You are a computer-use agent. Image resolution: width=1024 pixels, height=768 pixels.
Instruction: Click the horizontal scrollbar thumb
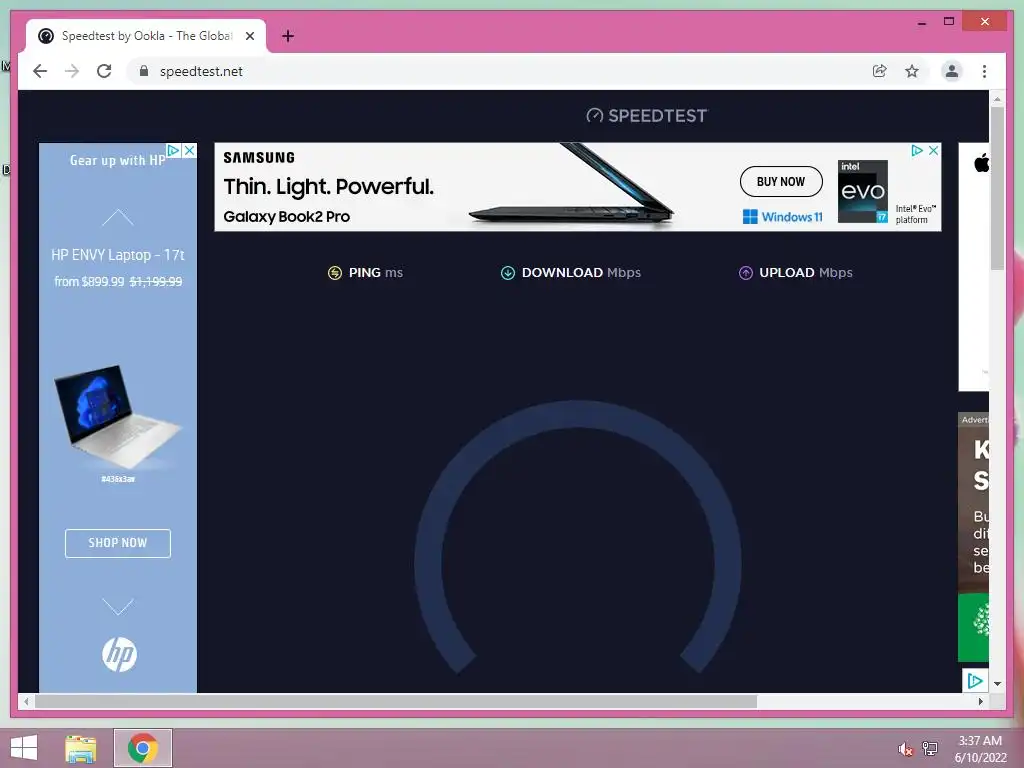point(396,701)
